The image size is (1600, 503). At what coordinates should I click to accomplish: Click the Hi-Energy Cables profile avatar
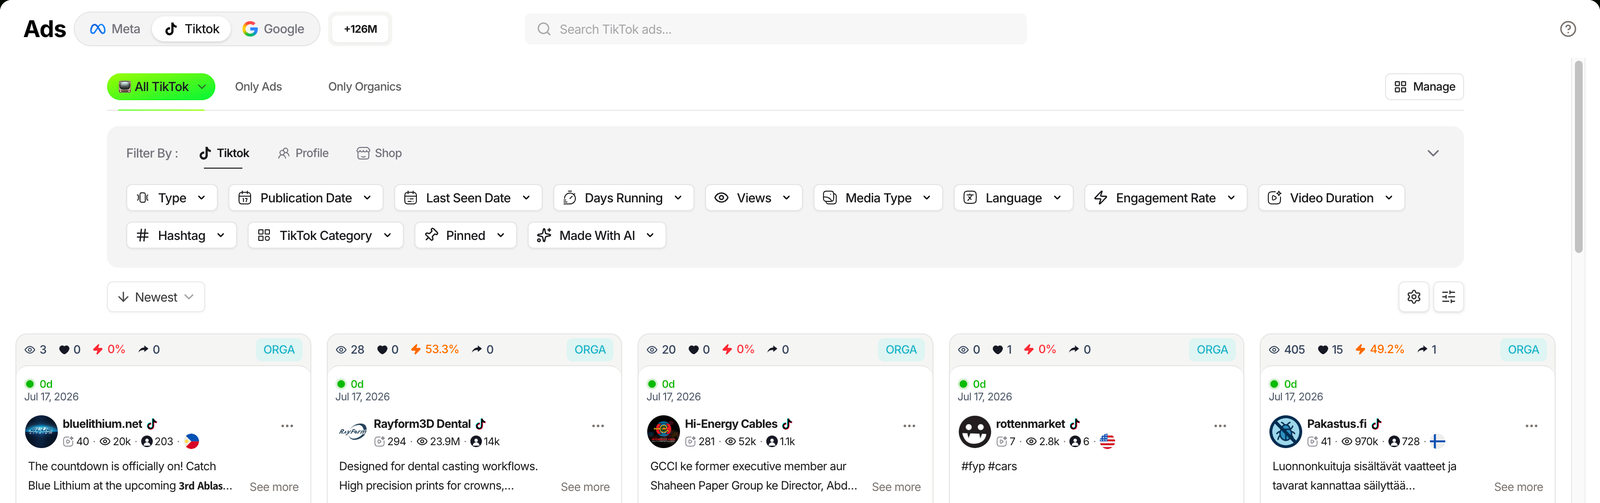663,432
